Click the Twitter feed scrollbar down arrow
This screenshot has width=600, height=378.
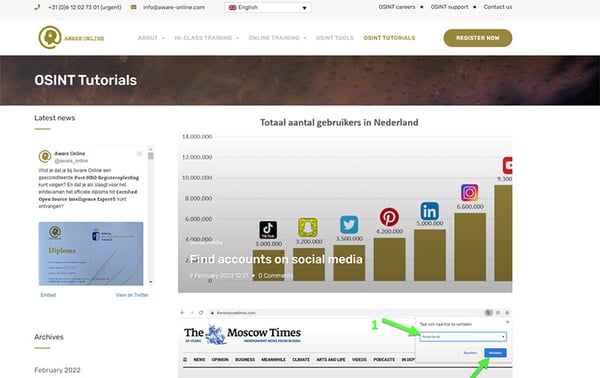(x=151, y=282)
